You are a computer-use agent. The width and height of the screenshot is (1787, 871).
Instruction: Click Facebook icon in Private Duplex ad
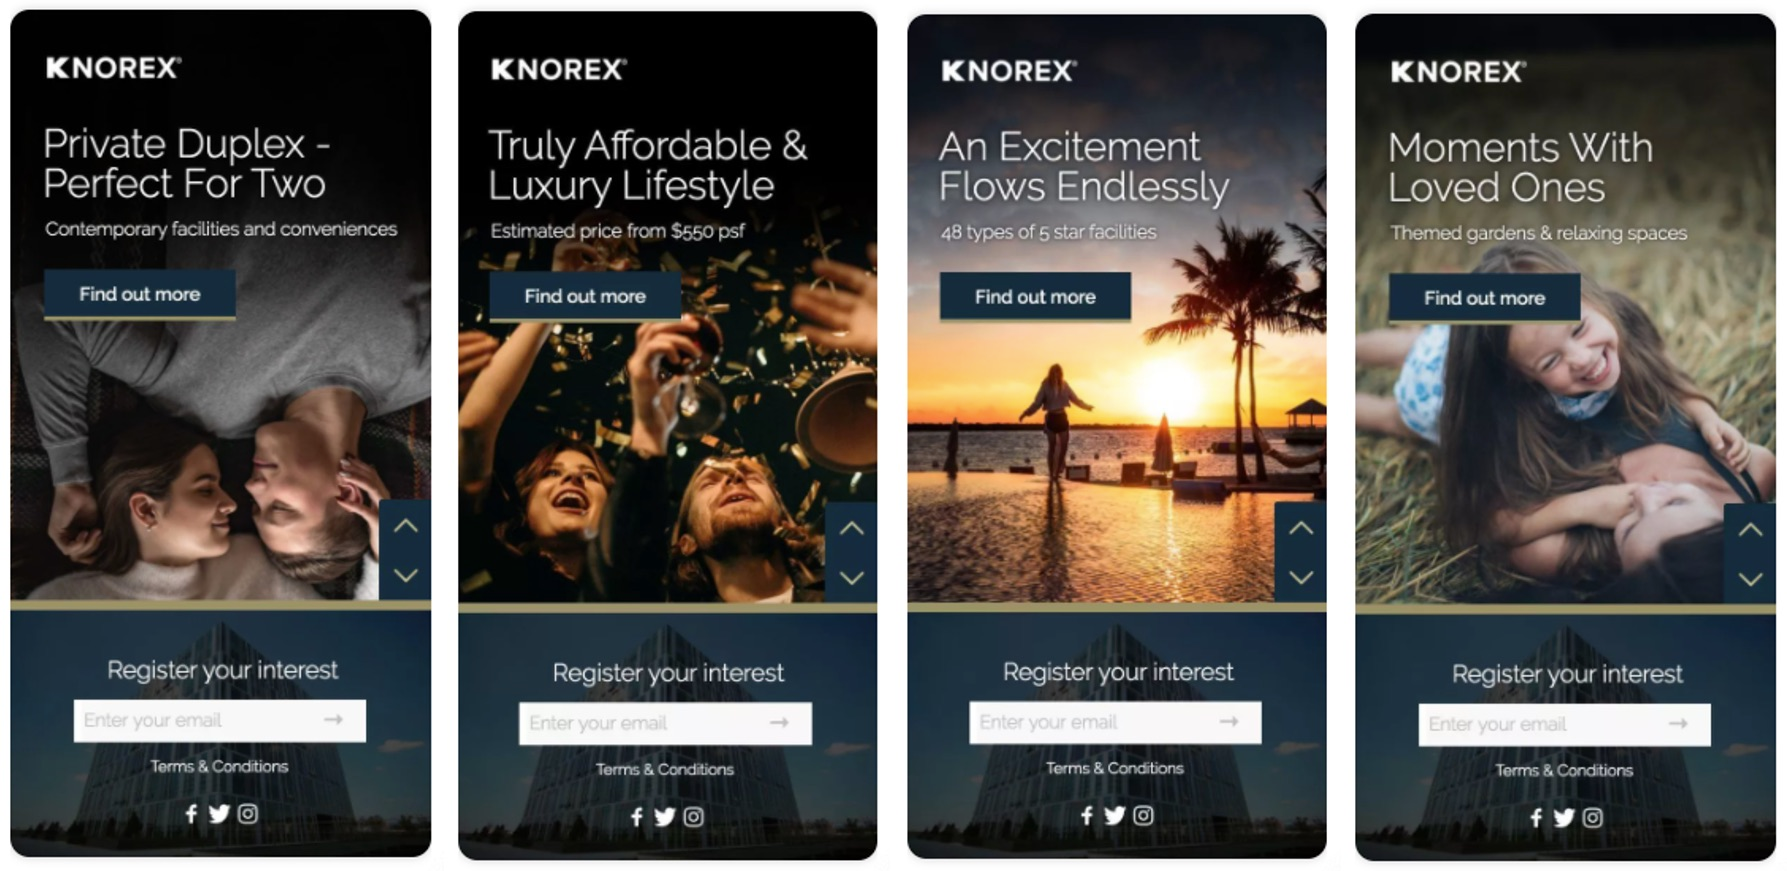click(x=191, y=814)
